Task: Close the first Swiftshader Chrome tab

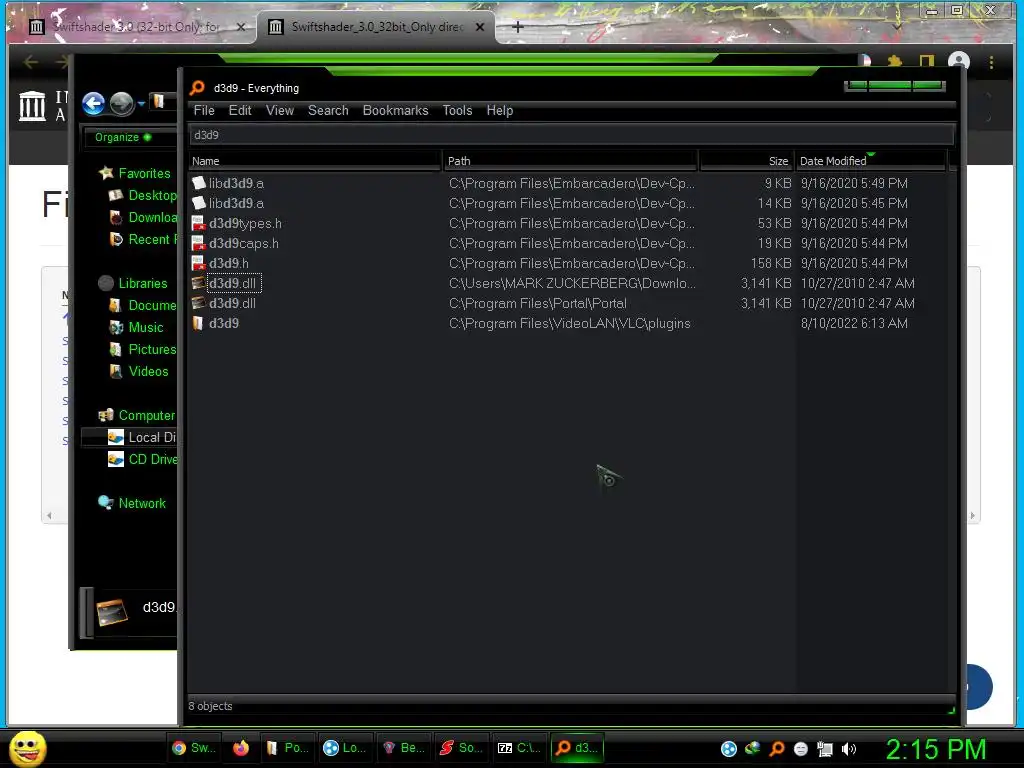Action: (x=241, y=27)
